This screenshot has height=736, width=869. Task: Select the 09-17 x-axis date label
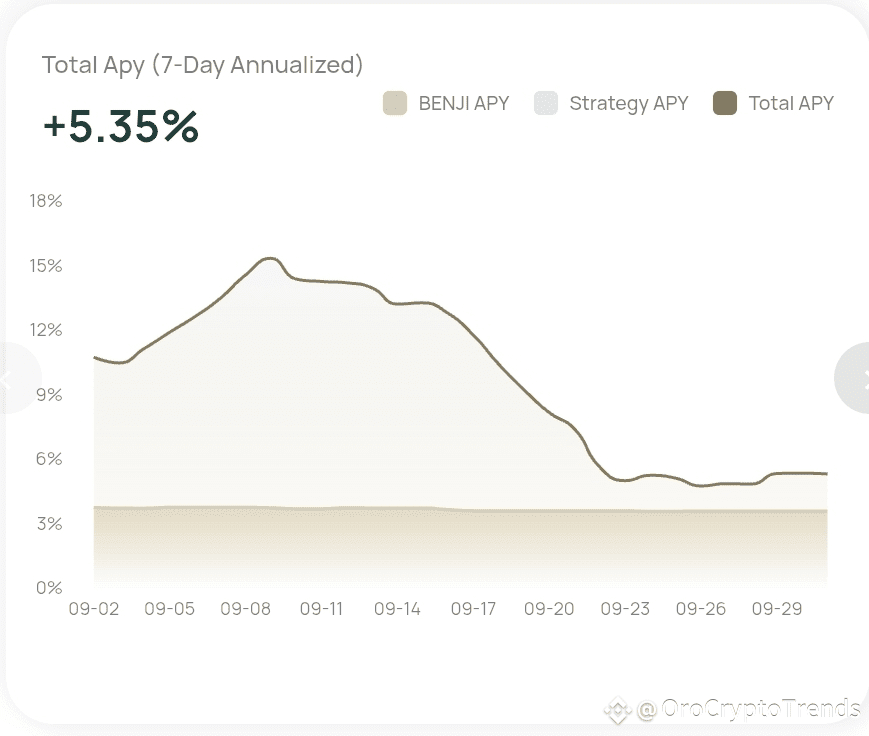coord(474,608)
